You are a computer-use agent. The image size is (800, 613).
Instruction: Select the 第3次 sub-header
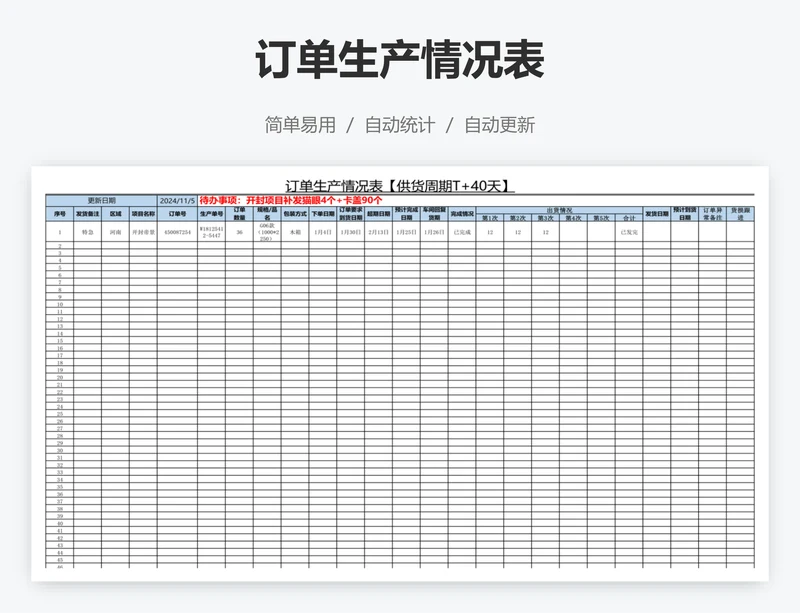click(x=545, y=218)
